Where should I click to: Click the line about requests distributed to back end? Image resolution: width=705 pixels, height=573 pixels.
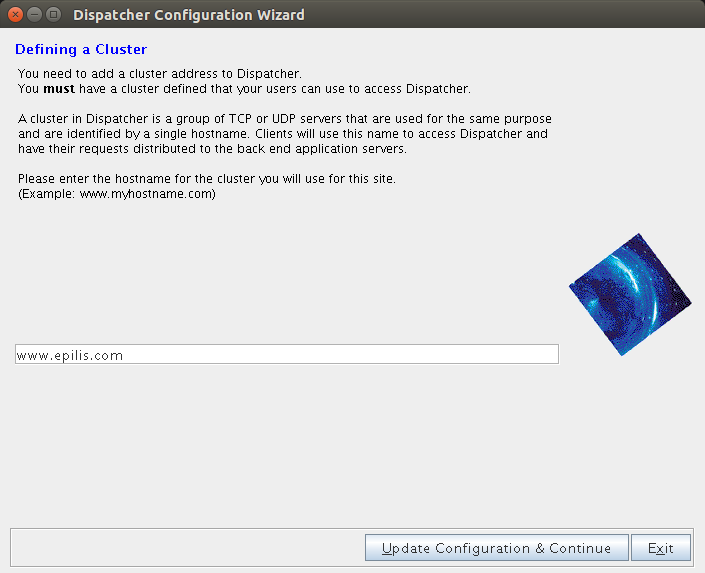212,149
